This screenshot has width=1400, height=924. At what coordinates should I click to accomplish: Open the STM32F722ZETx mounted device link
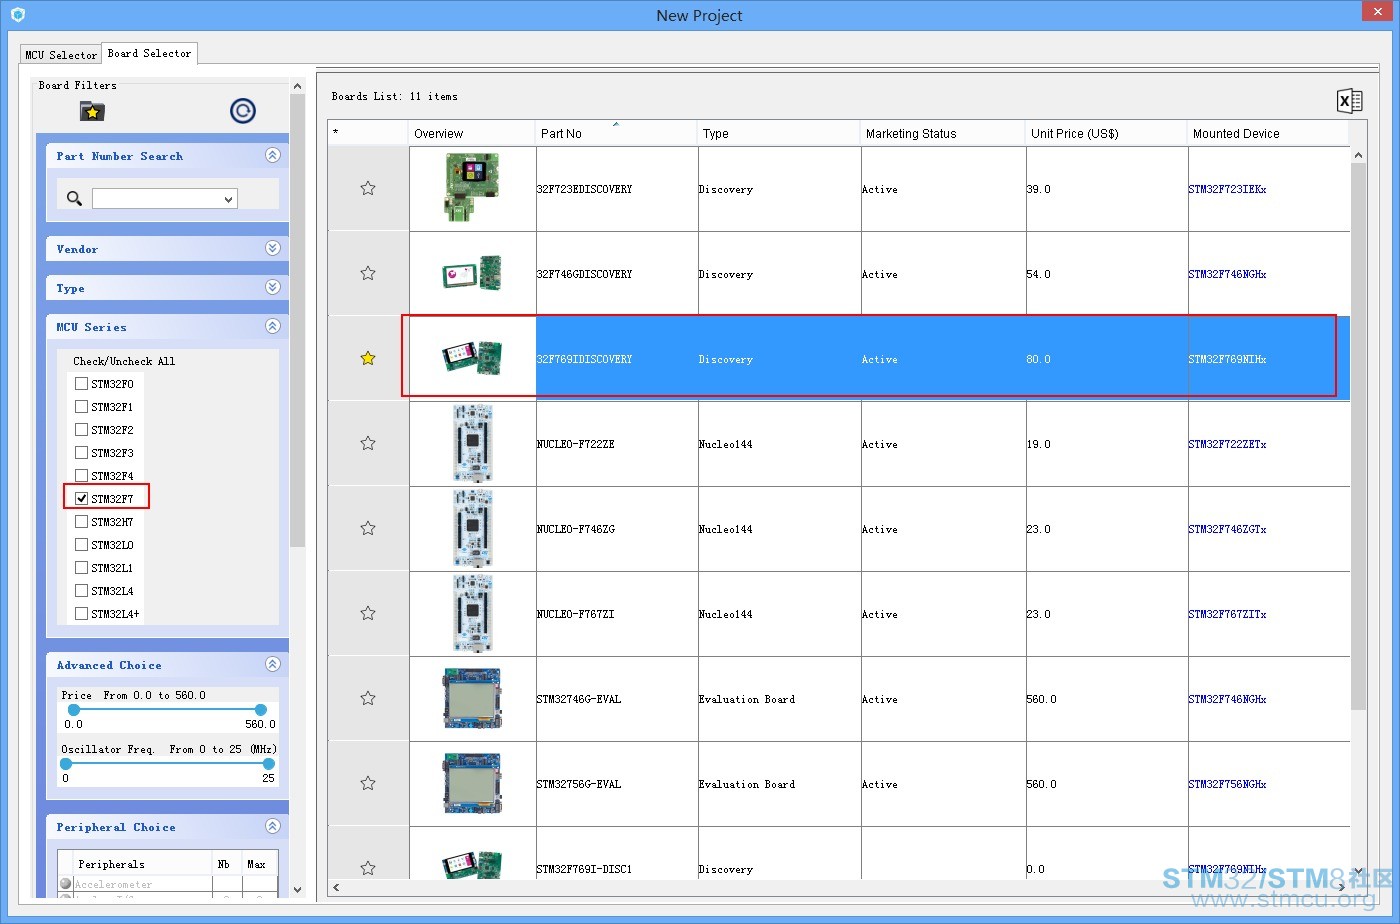point(1227,444)
